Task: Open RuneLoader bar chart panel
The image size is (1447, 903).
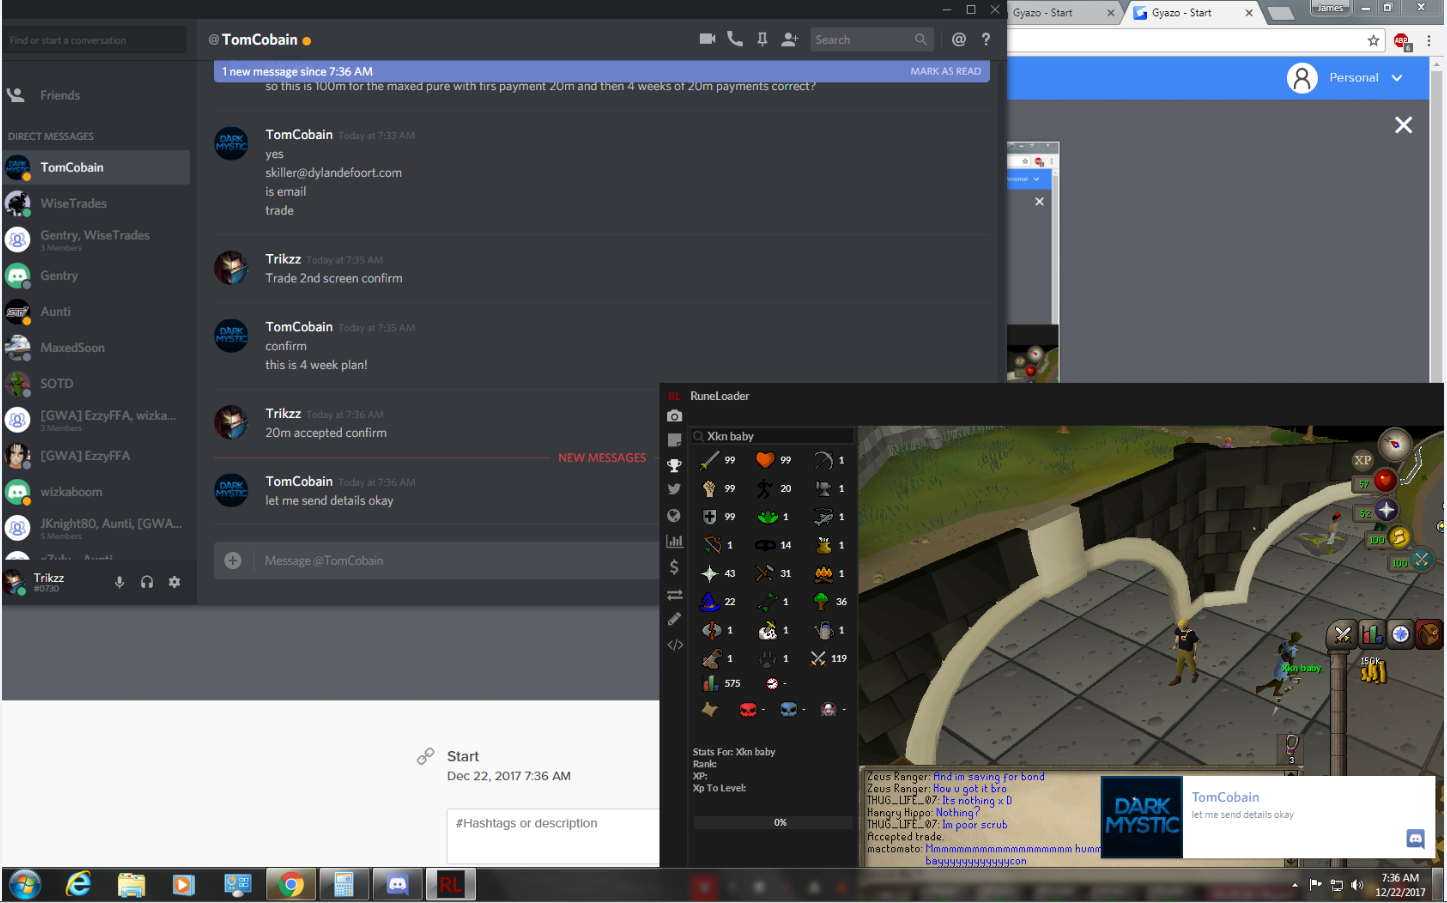Action: click(x=674, y=541)
